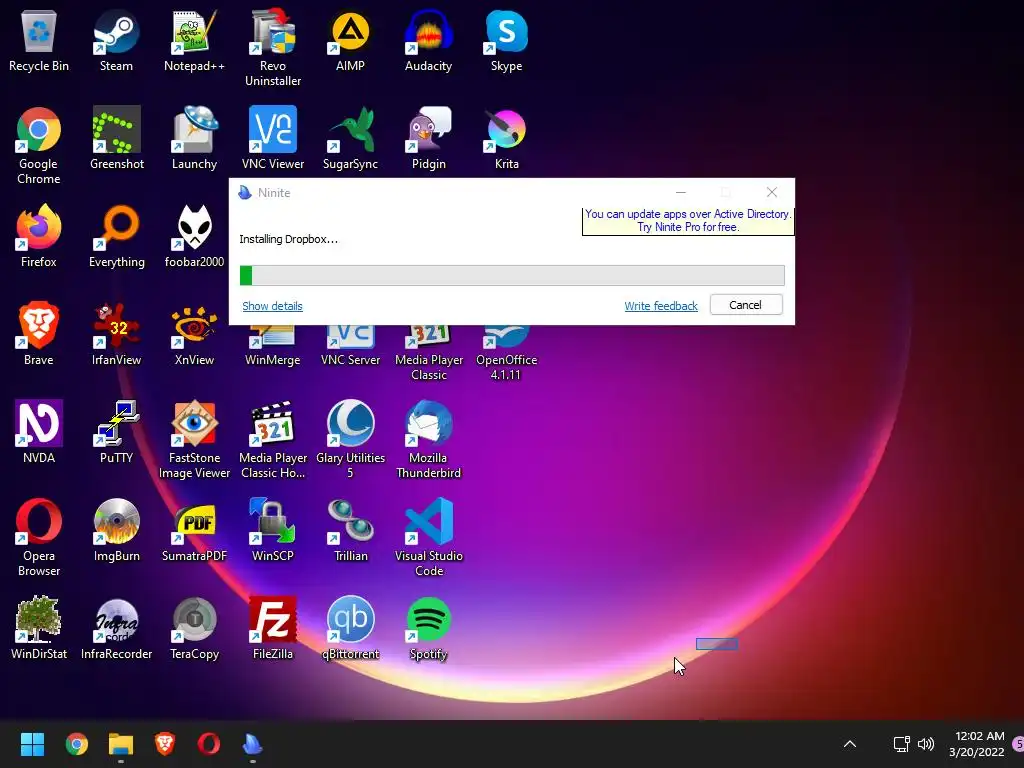Click the SugarSync hummingbird icon
The width and height of the screenshot is (1024, 768).
[351, 138]
